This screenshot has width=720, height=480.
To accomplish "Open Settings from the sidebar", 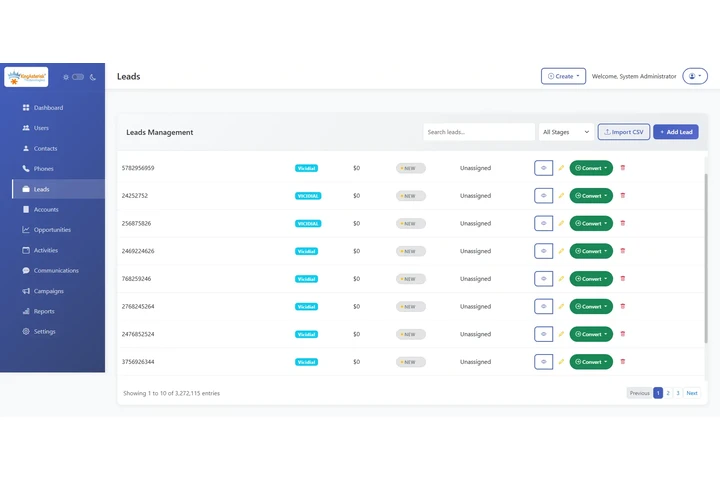I will pos(44,332).
